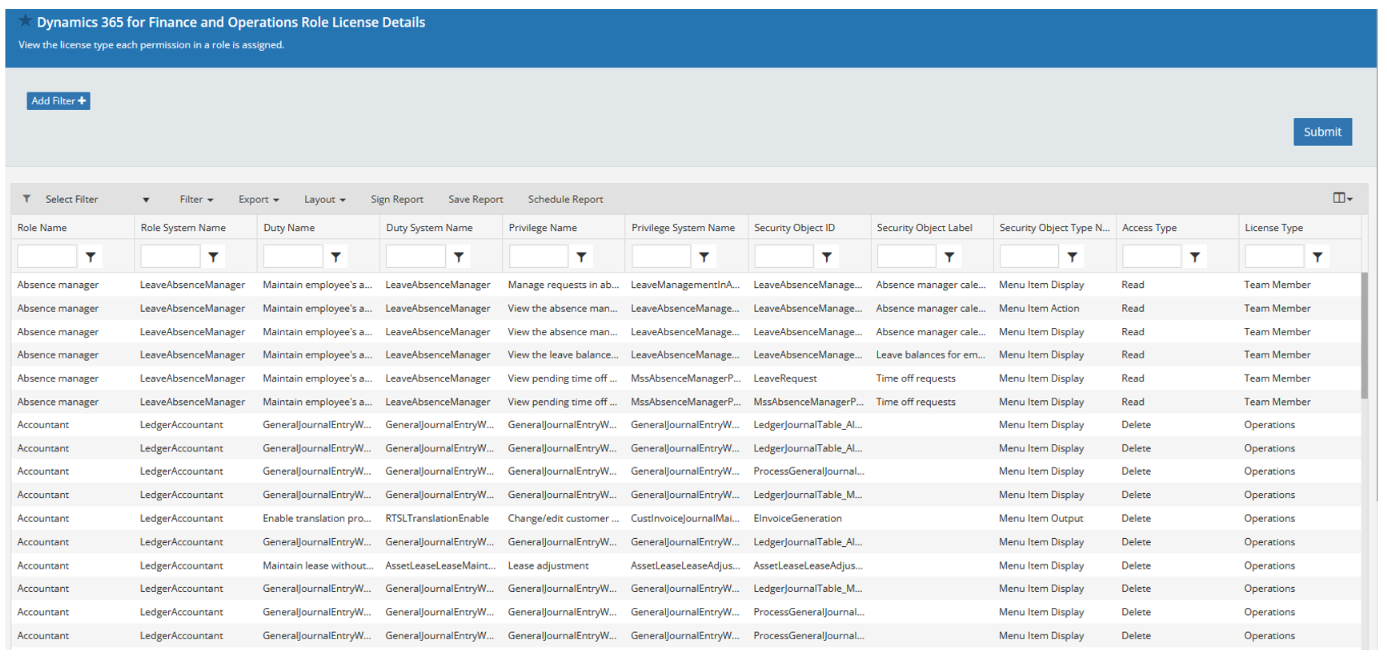Viewport: 1387px width, 664px height.
Task: Select the 'LeaveManagementInA...' cell
Action: pos(686,285)
